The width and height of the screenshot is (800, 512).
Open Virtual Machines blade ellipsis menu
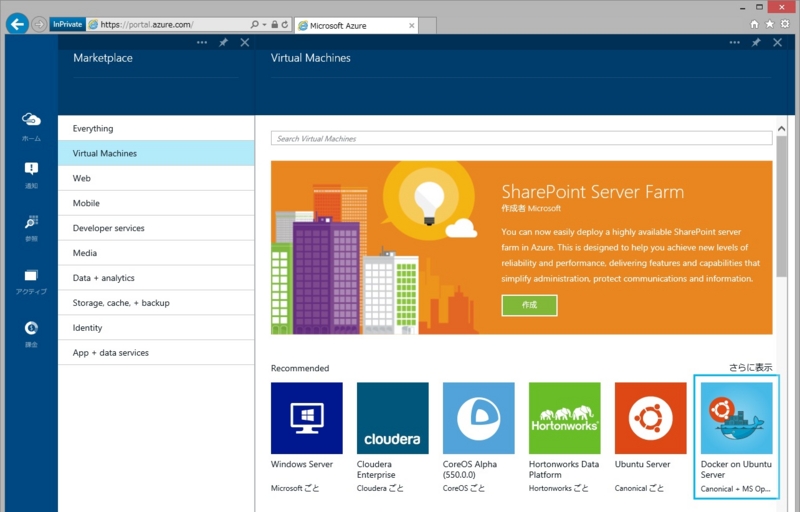[x=735, y=42]
